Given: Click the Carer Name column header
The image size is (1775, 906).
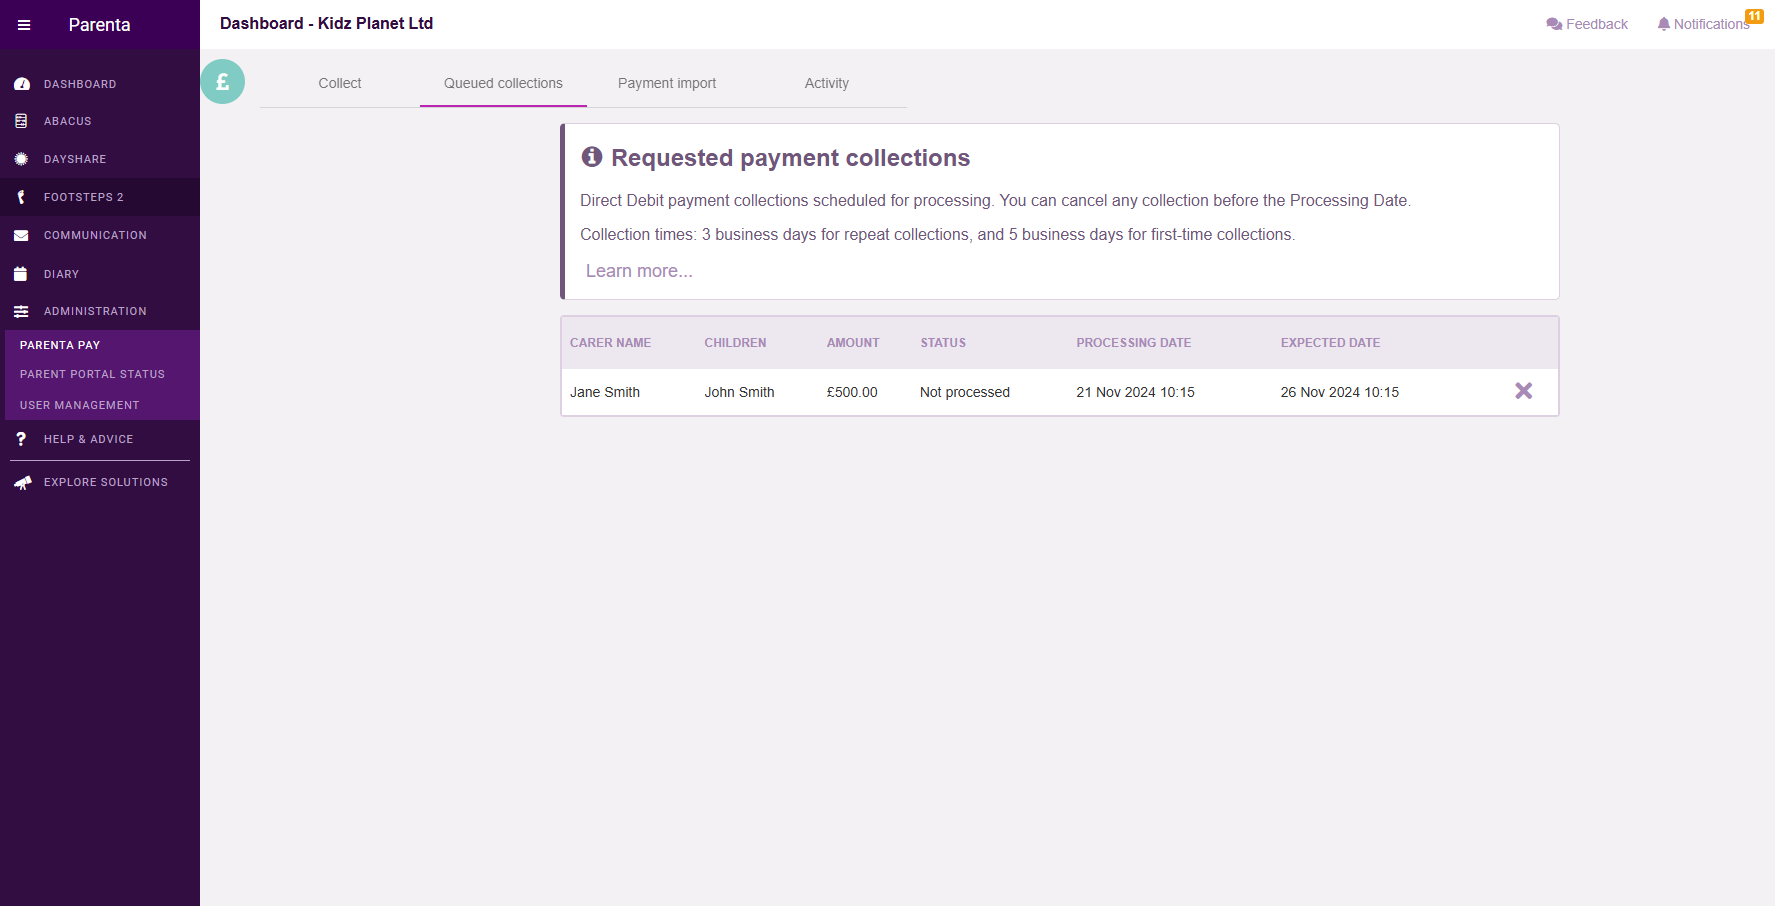Looking at the screenshot, I should pyautogui.click(x=610, y=343).
